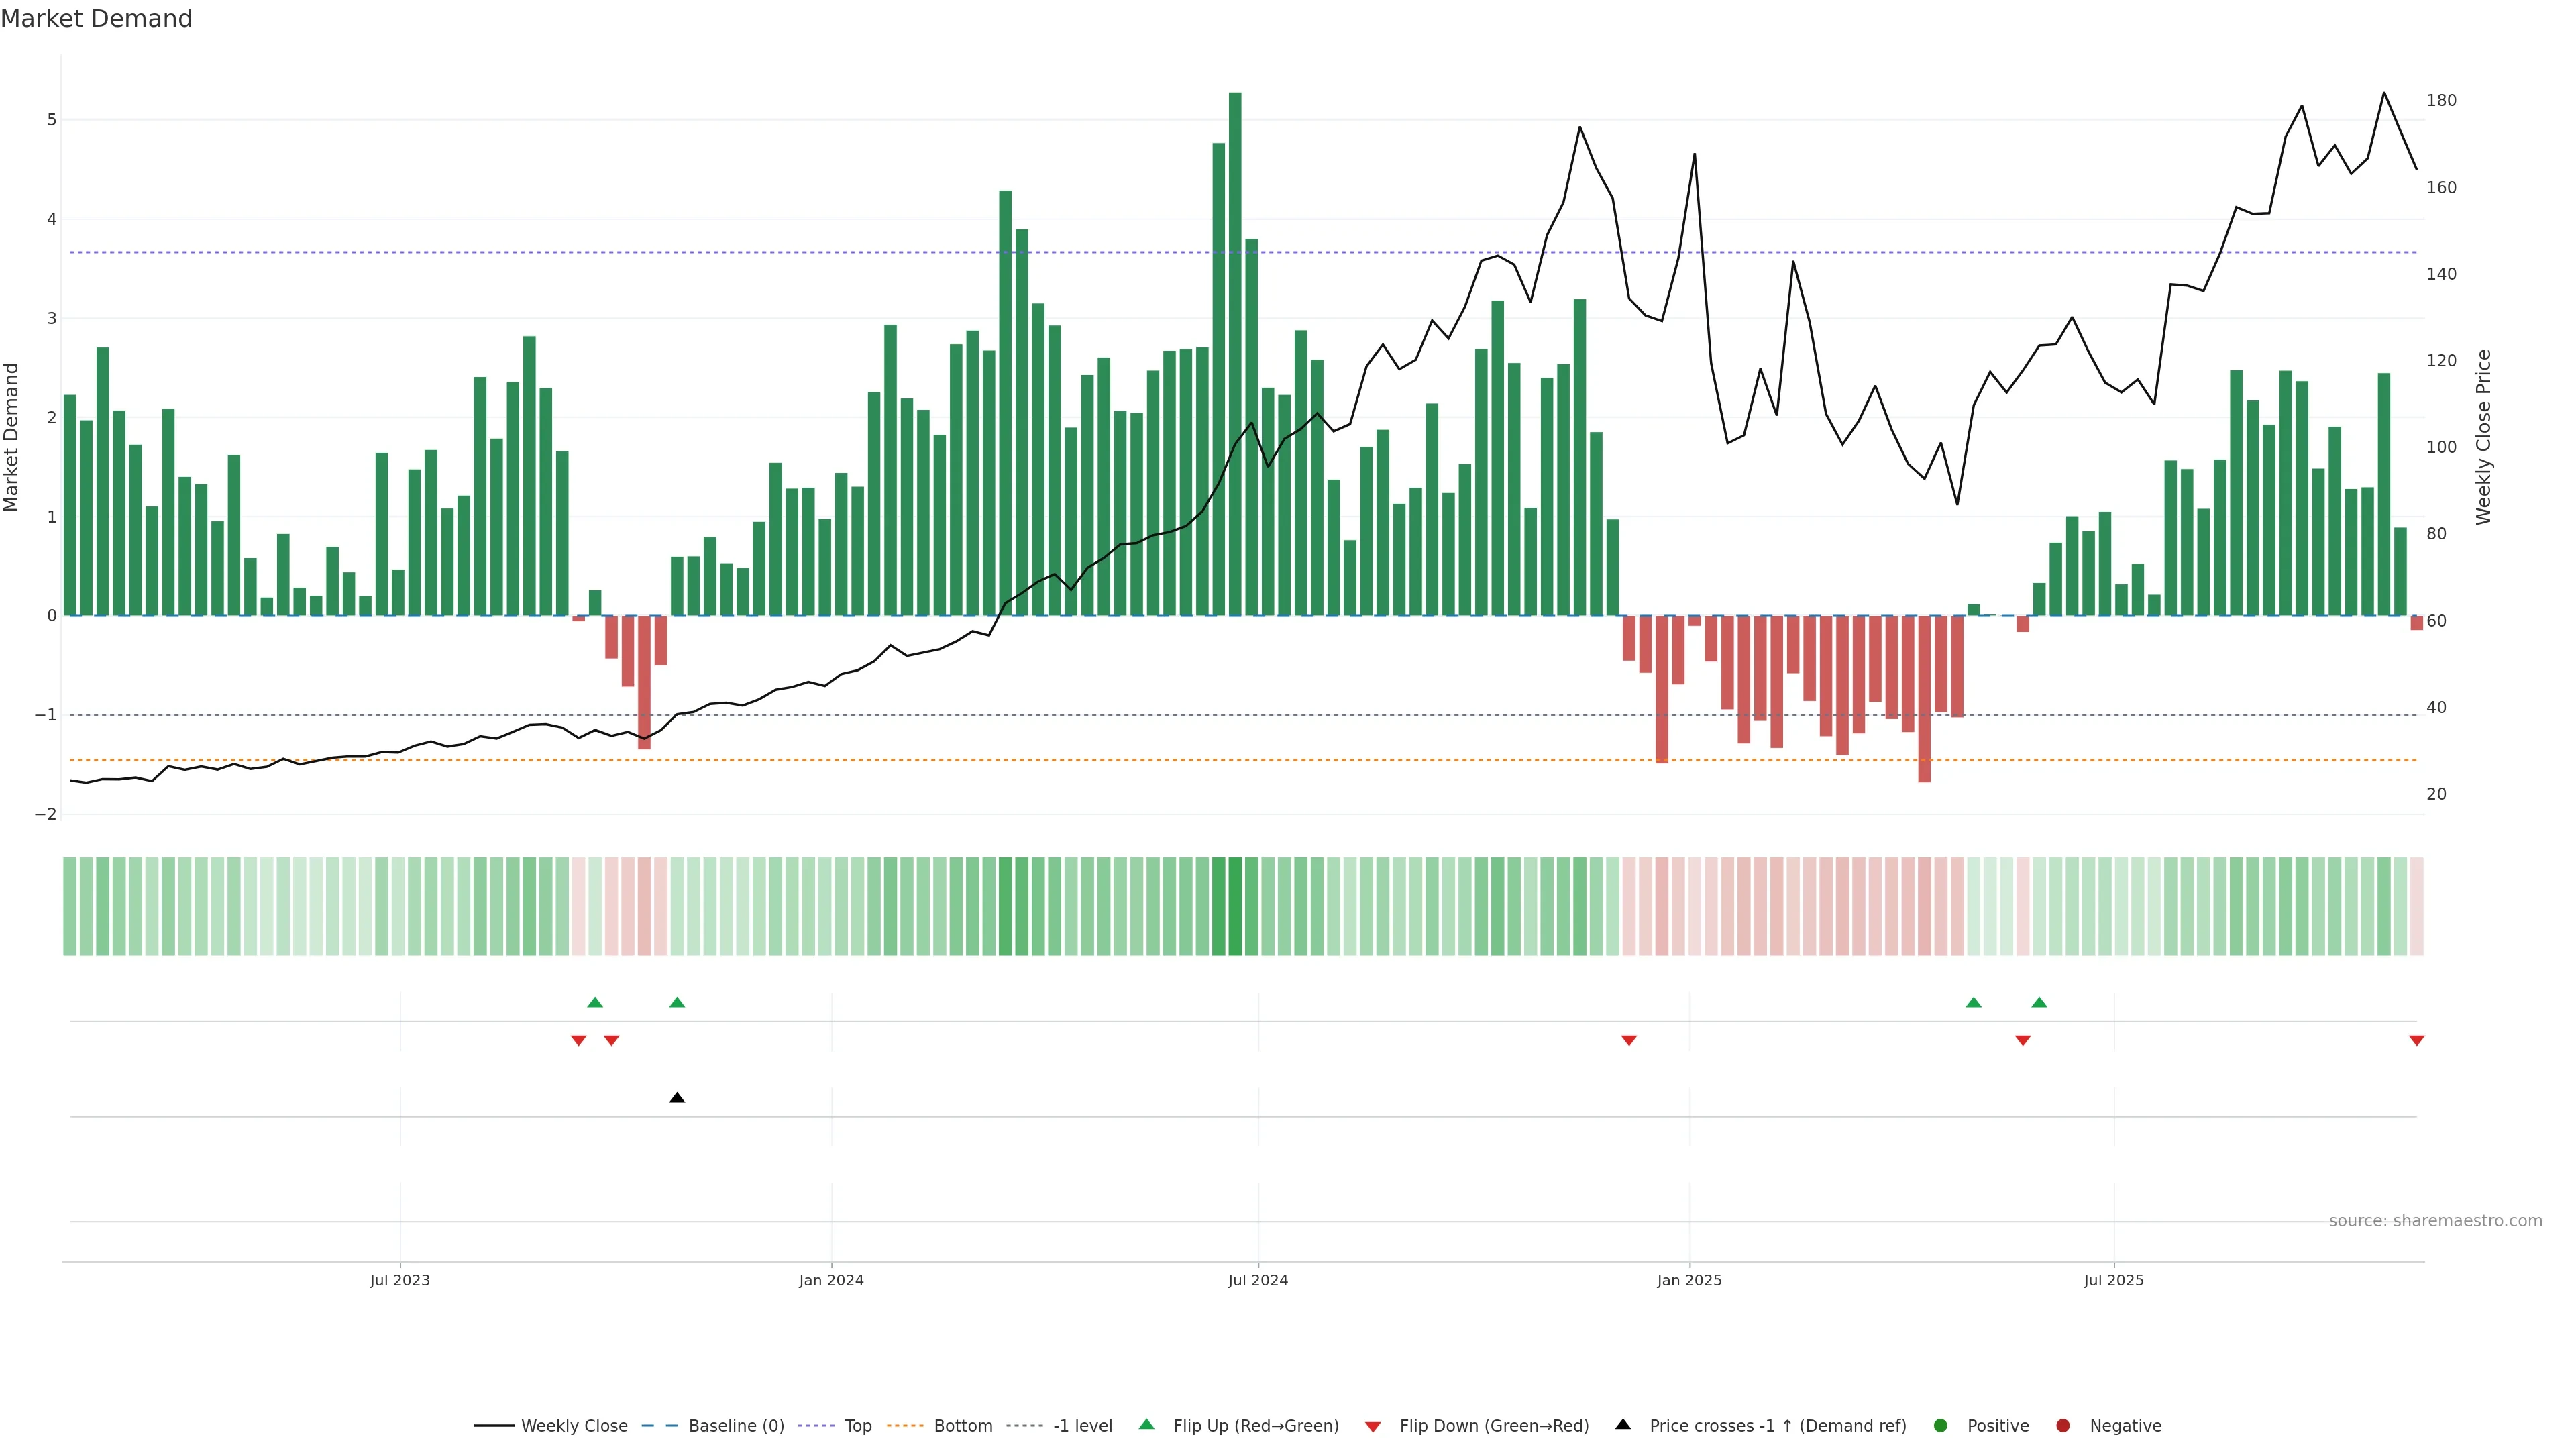This screenshot has width=2576, height=1449.
Task: Click black Price crosses -1 legend triangle
Action: [1623, 1425]
